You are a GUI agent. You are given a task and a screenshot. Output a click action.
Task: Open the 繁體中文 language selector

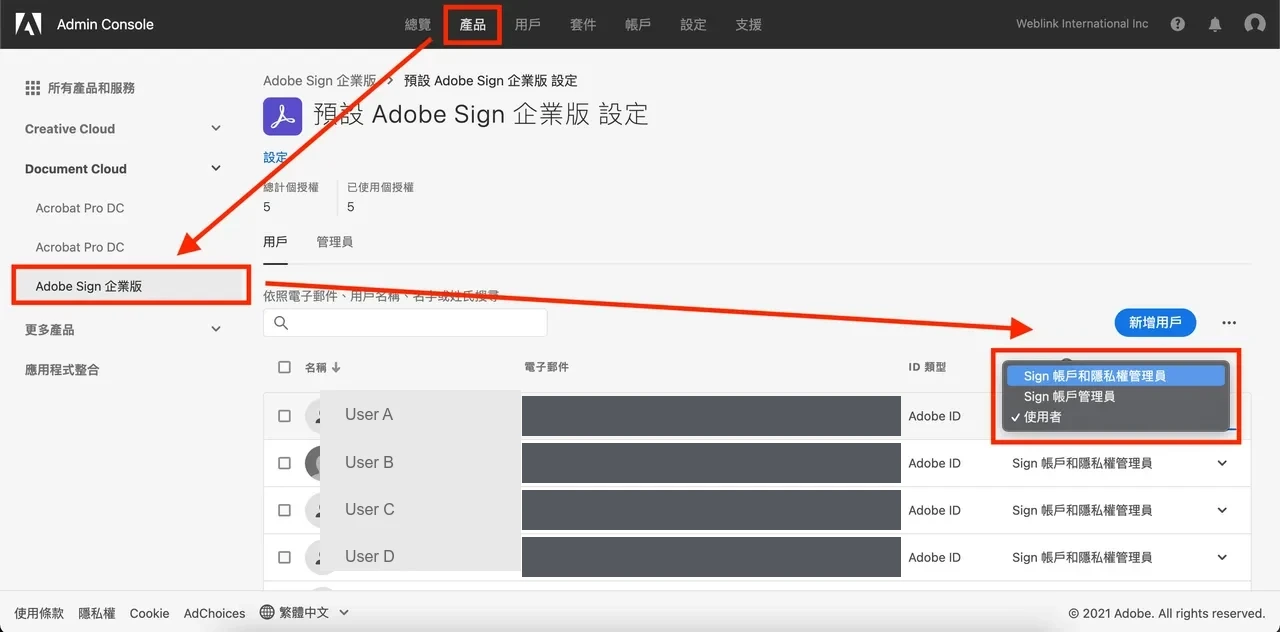[304, 612]
